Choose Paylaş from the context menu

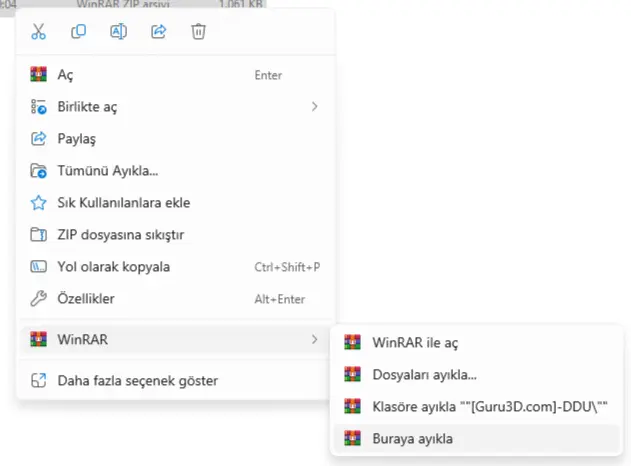tap(175, 139)
